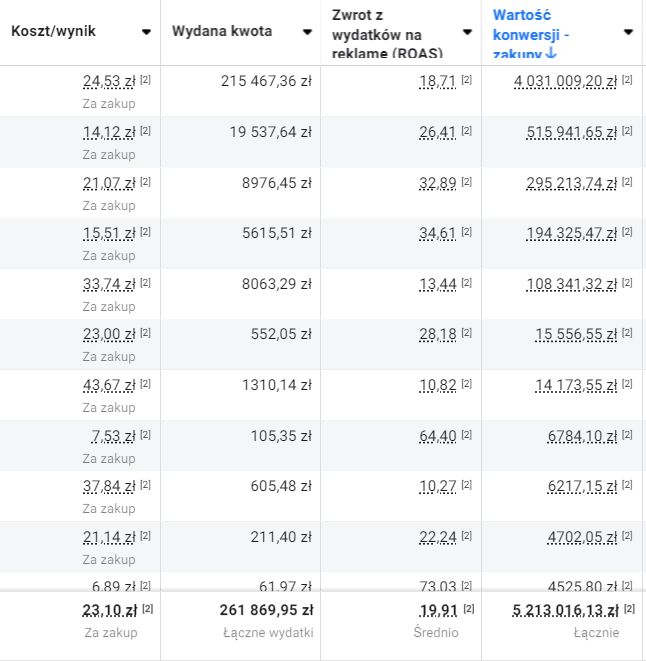This screenshot has width=646, height=661.
Task: Click the footnote marker beside average ROAS 19,91
Action: pos(466,609)
